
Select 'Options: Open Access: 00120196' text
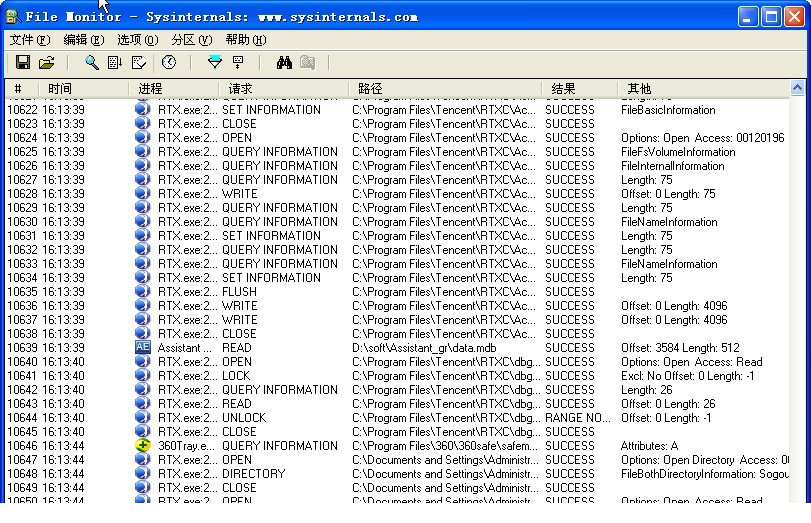point(702,138)
